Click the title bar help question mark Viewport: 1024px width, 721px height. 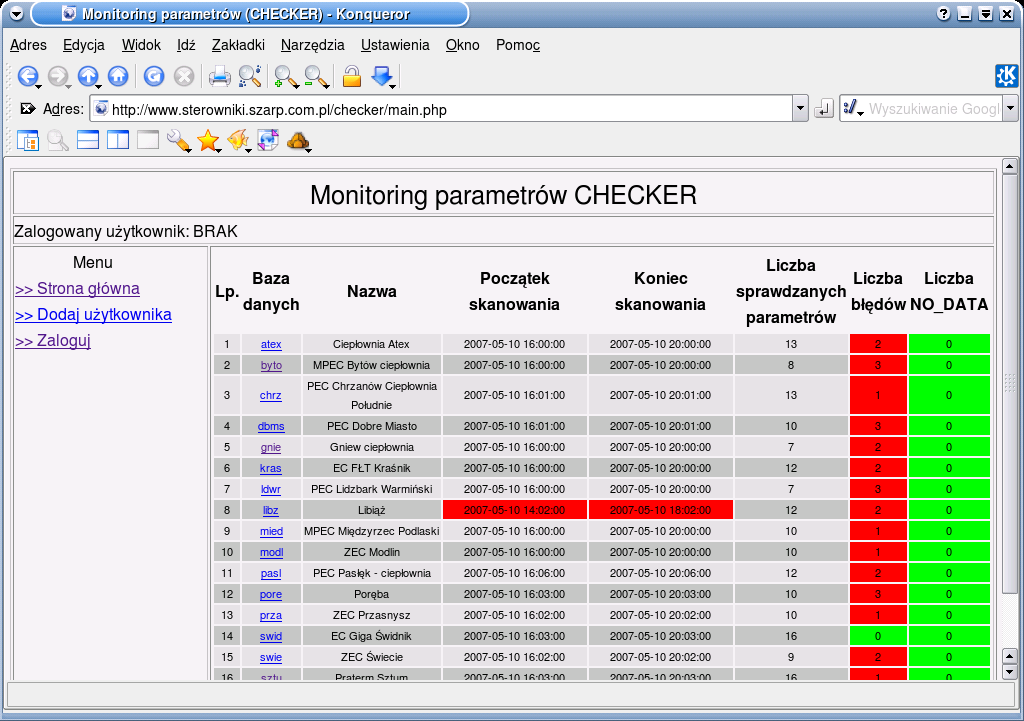(x=944, y=14)
